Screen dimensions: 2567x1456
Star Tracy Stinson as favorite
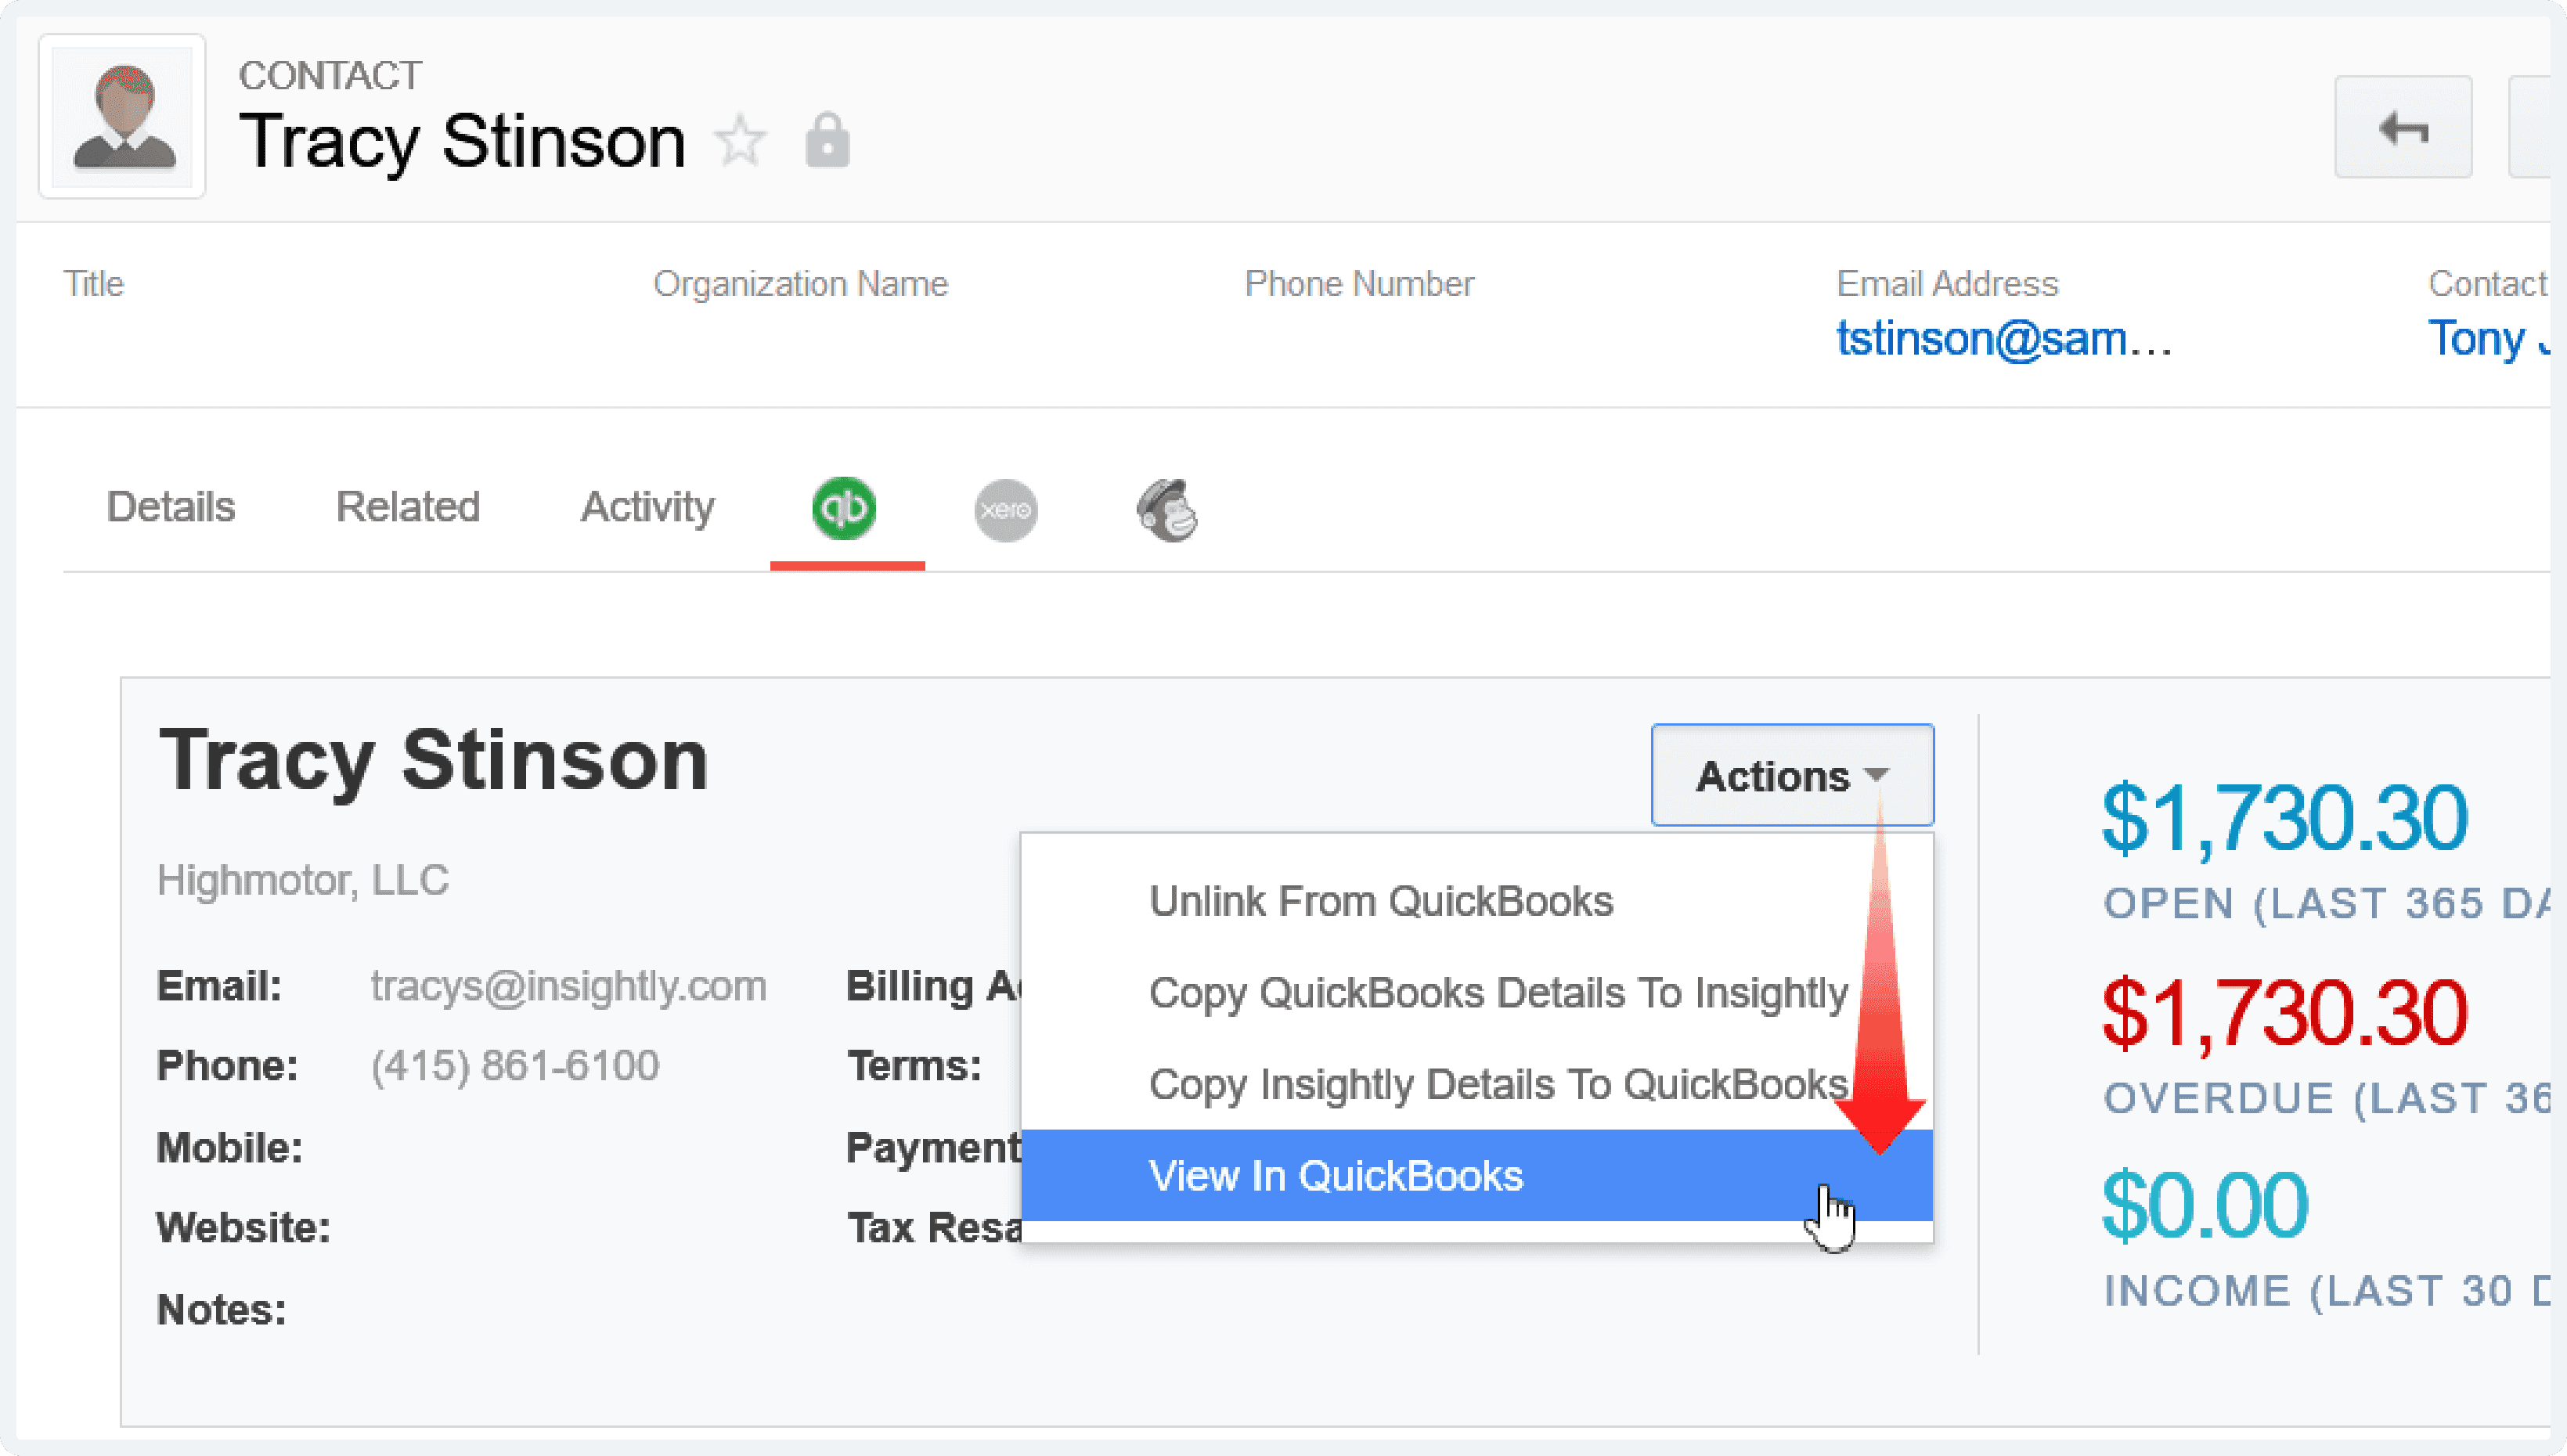(x=741, y=141)
